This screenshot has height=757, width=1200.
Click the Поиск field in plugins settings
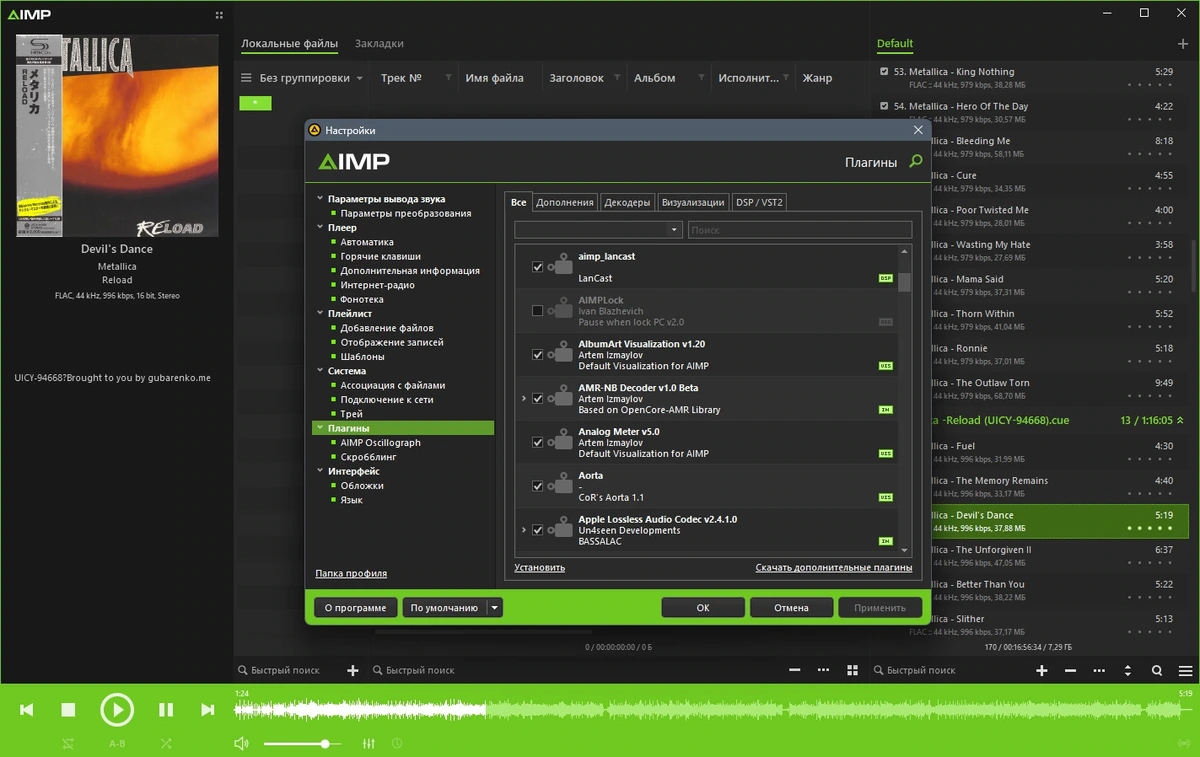pyautogui.click(x=800, y=230)
